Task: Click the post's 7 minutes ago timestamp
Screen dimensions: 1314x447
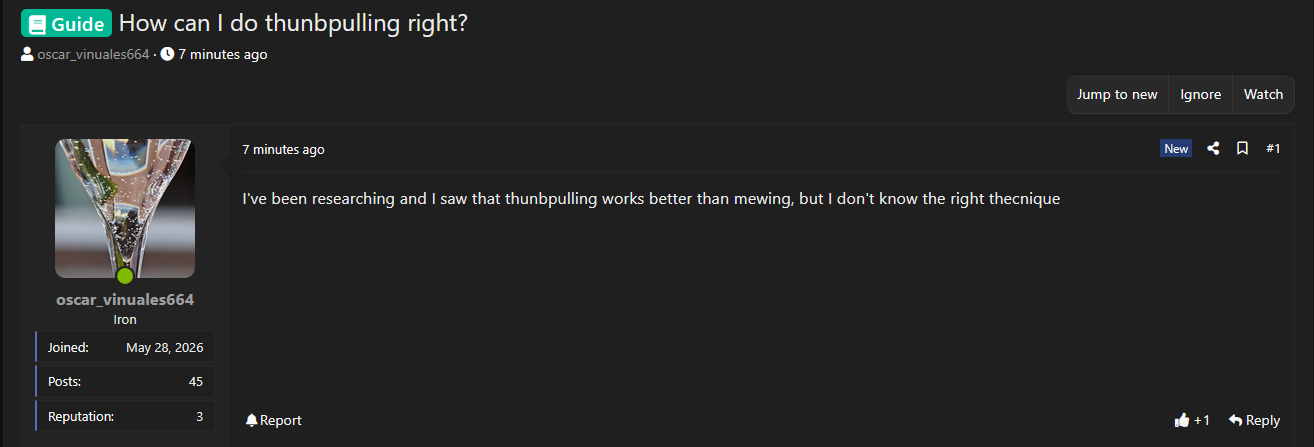Action: [x=283, y=149]
